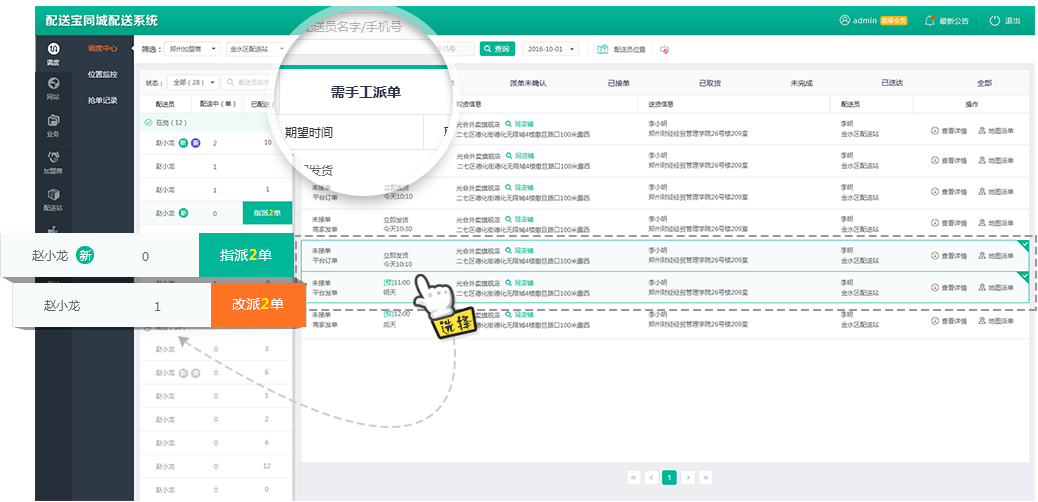
Task: Click the admin user account icon
Action: click(x=845, y=20)
